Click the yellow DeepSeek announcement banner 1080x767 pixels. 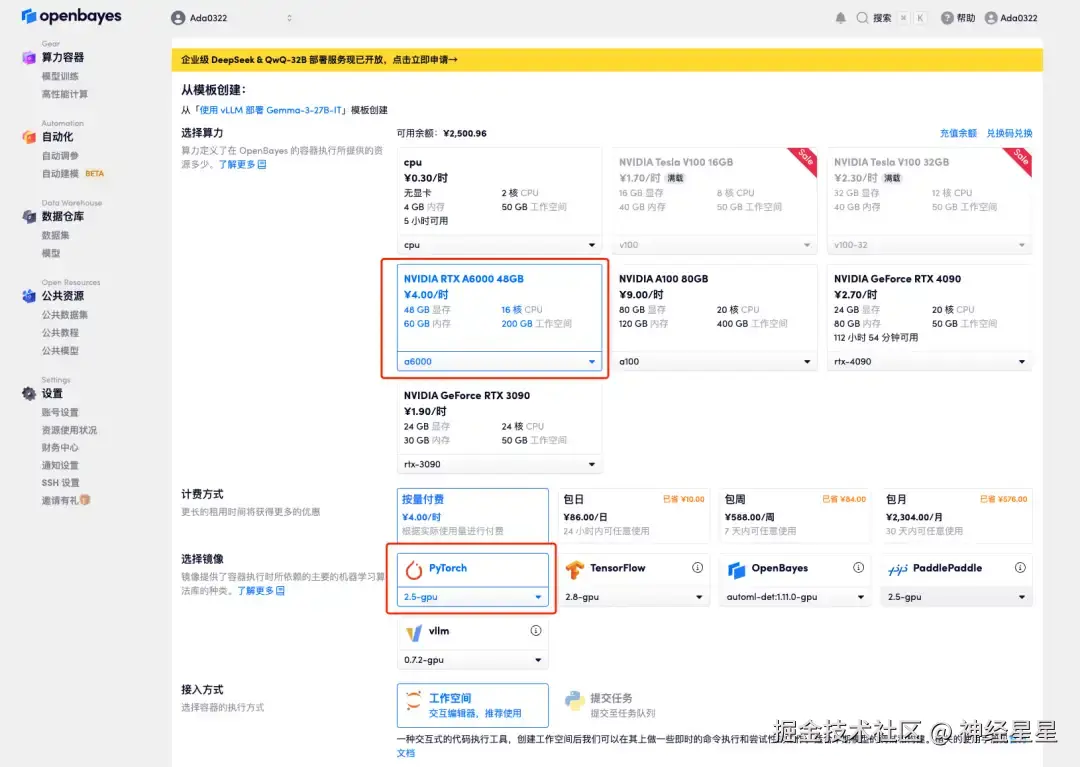click(x=607, y=60)
